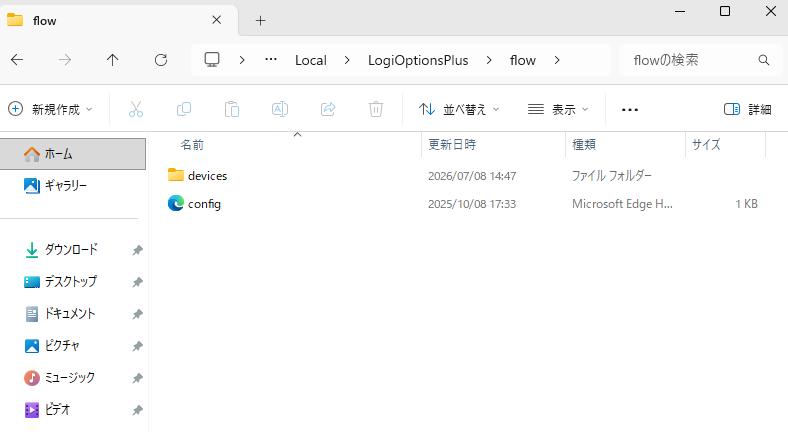
Task: Click the devices folder icon
Action: (175, 175)
